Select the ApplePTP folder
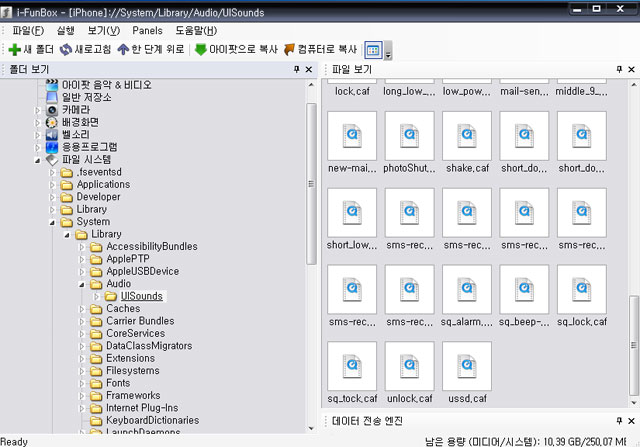 click(x=128, y=259)
